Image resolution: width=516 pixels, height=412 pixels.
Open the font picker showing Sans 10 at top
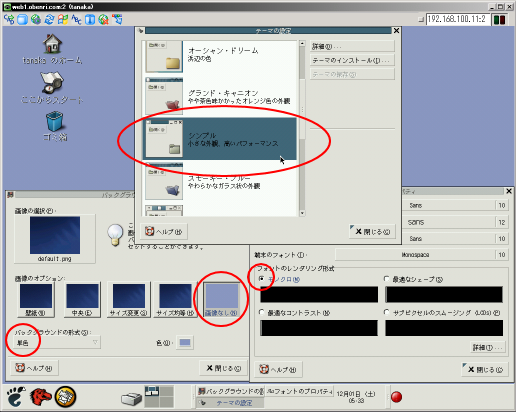click(x=455, y=205)
